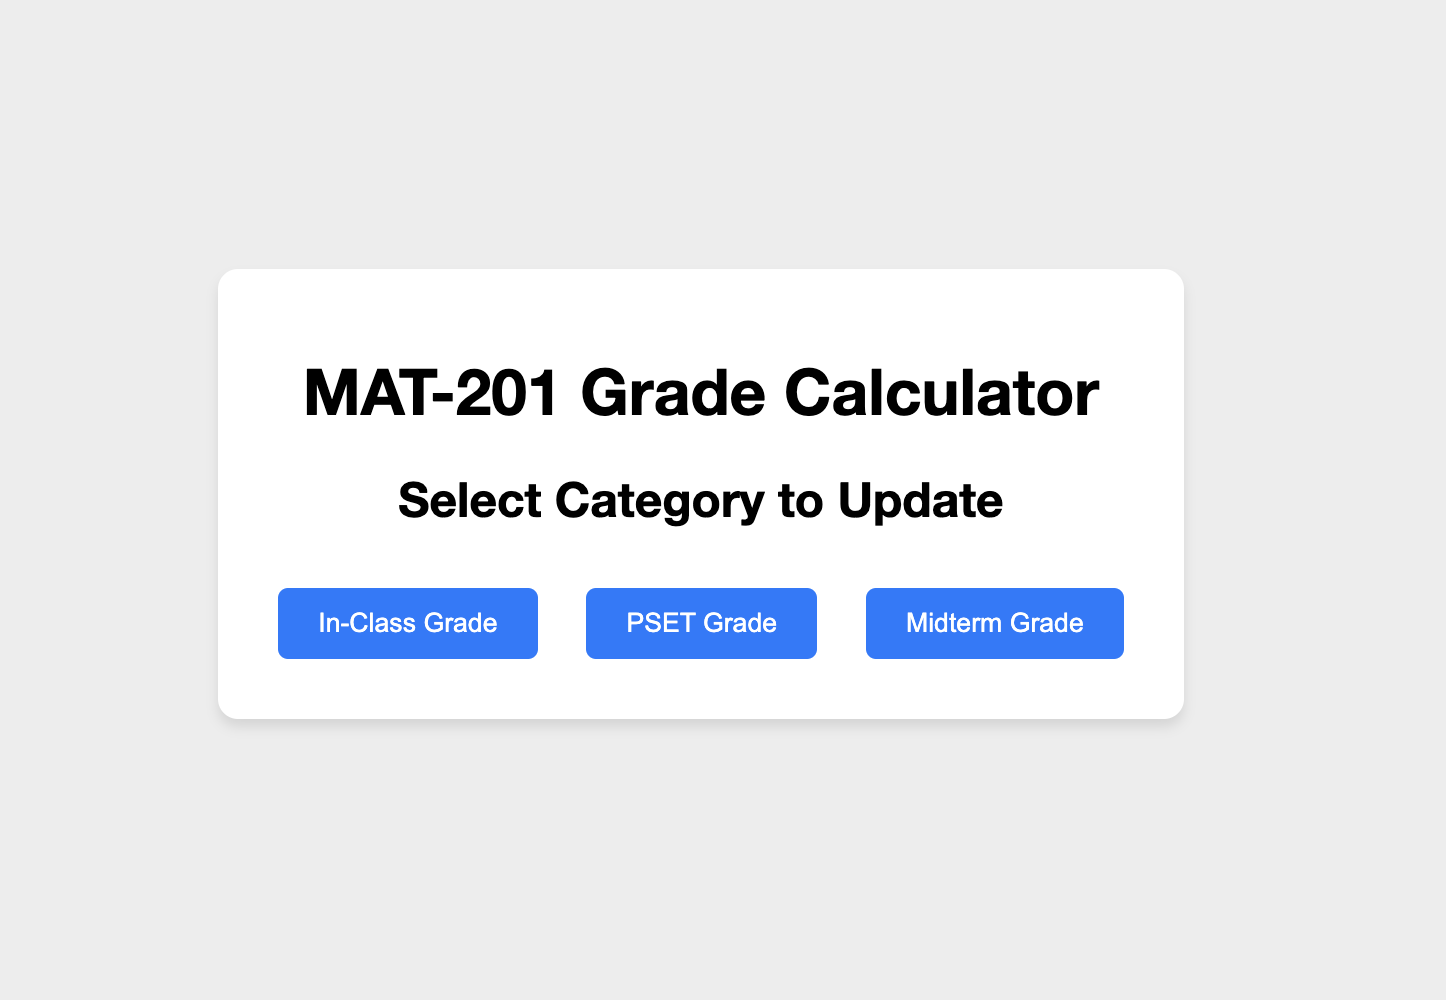Click the Select Category to Update subtitle
This screenshot has width=1446, height=1000.
(x=700, y=500)
